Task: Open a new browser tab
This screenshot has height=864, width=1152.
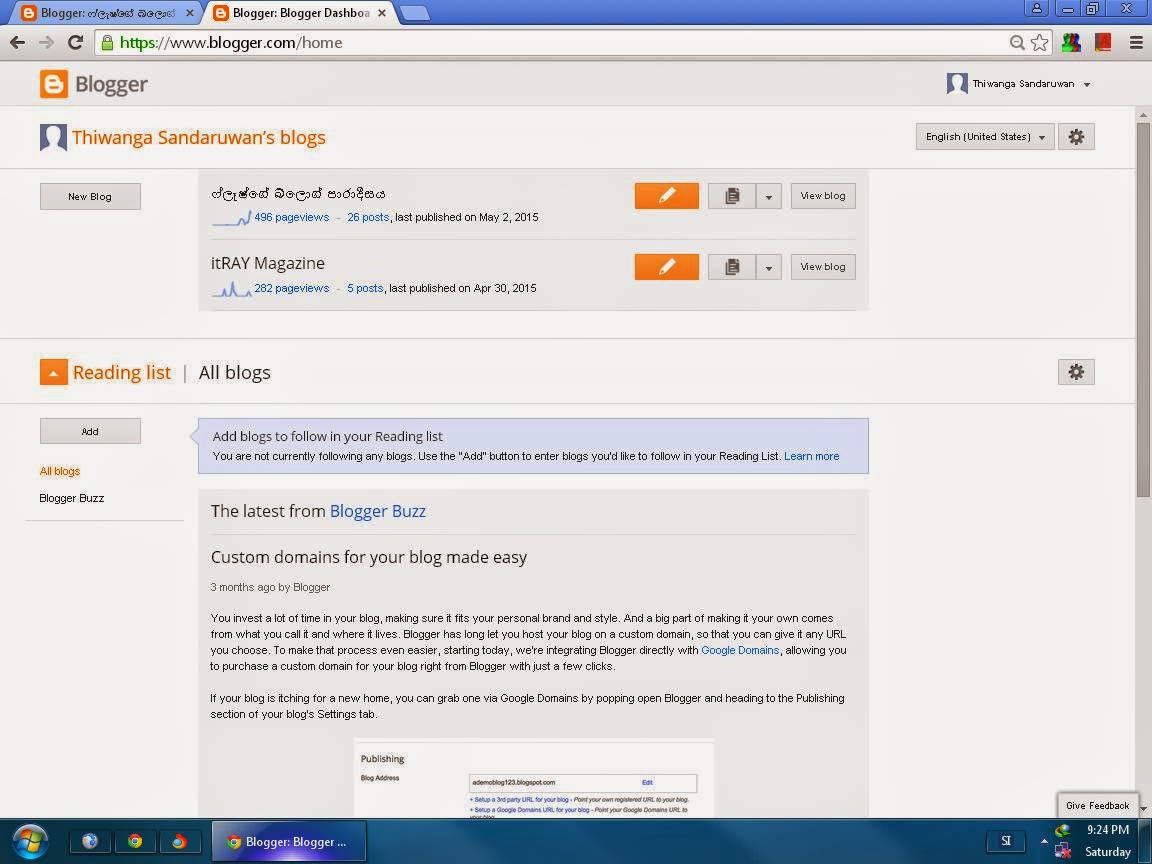Action: (415, 13)
